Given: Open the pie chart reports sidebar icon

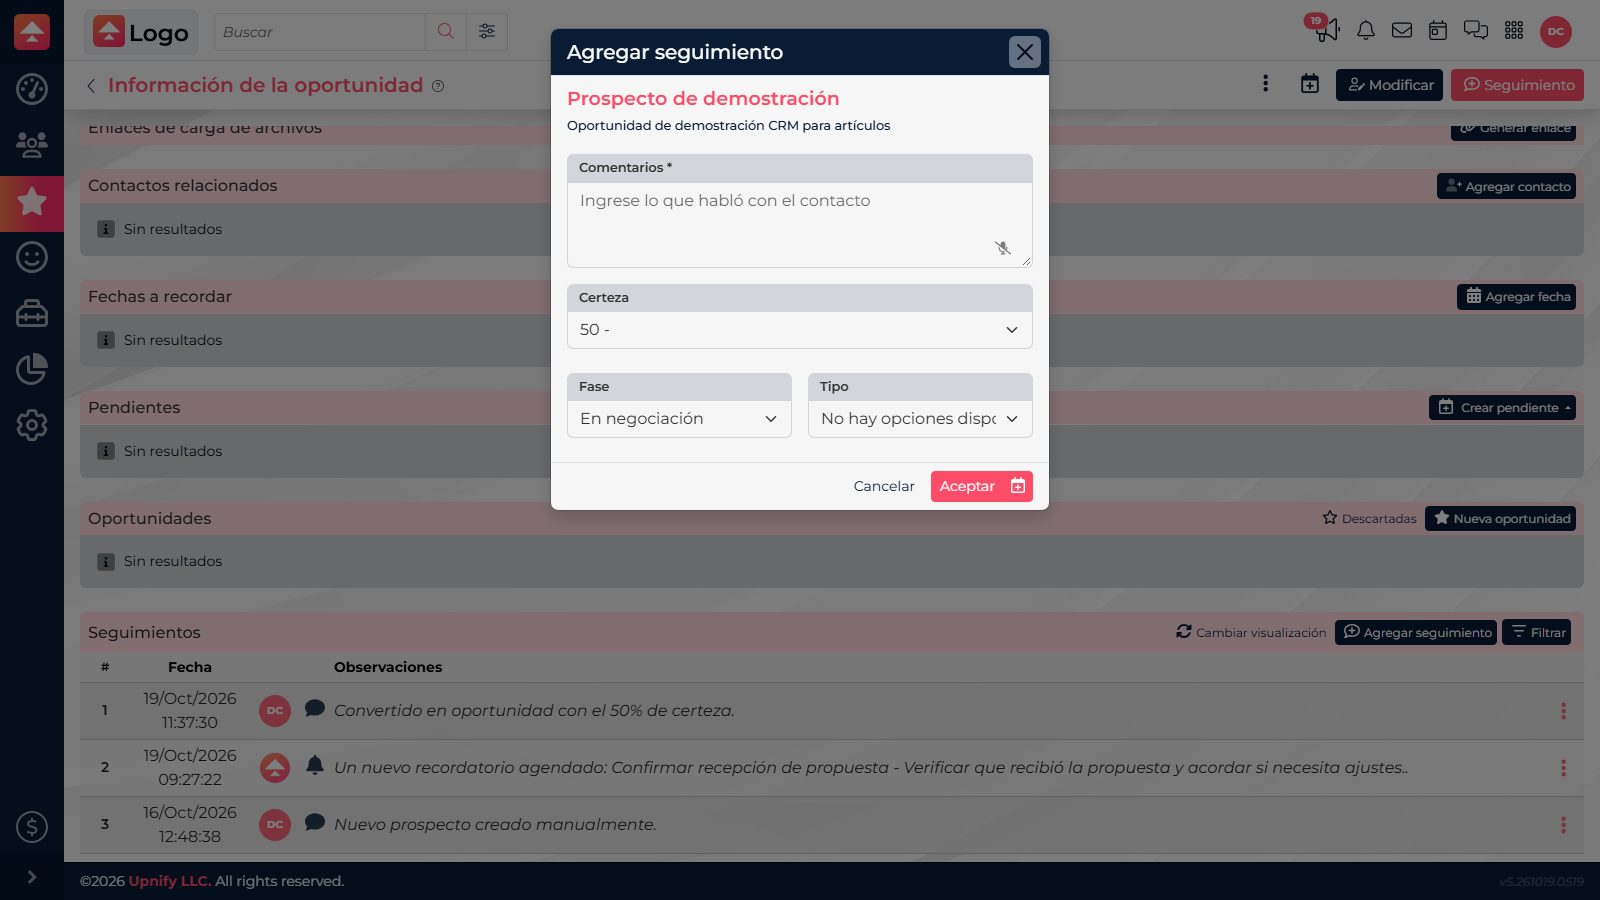Looking at the screenshot, I should click(32, 369).
